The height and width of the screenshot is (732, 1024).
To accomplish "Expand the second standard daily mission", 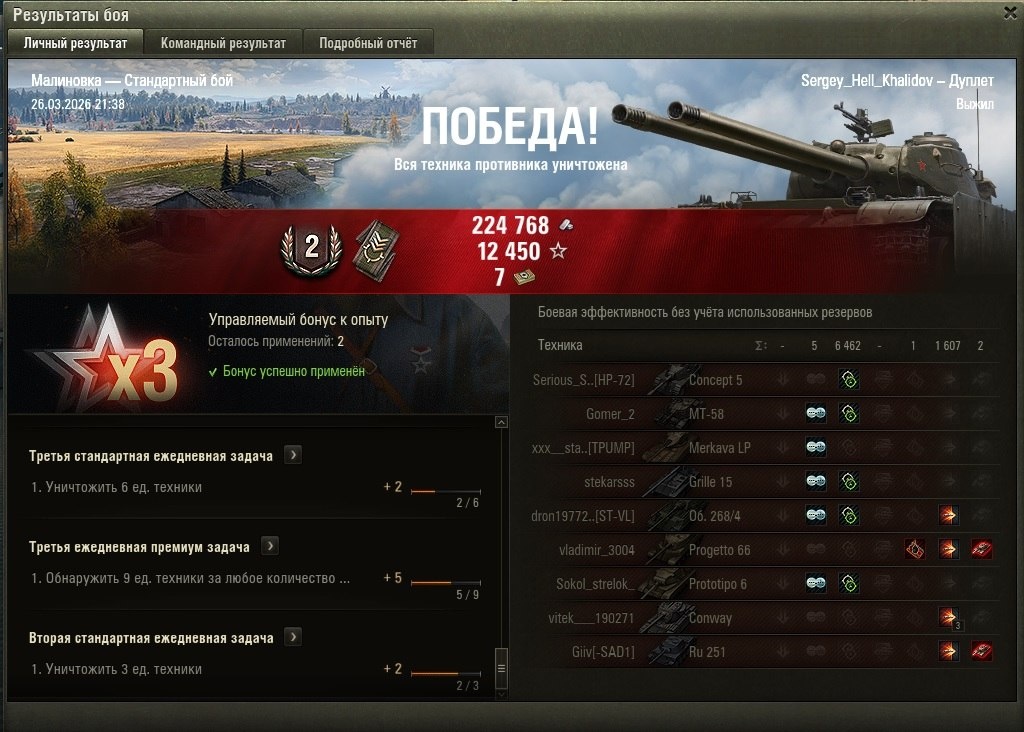I will pos(293,637).
